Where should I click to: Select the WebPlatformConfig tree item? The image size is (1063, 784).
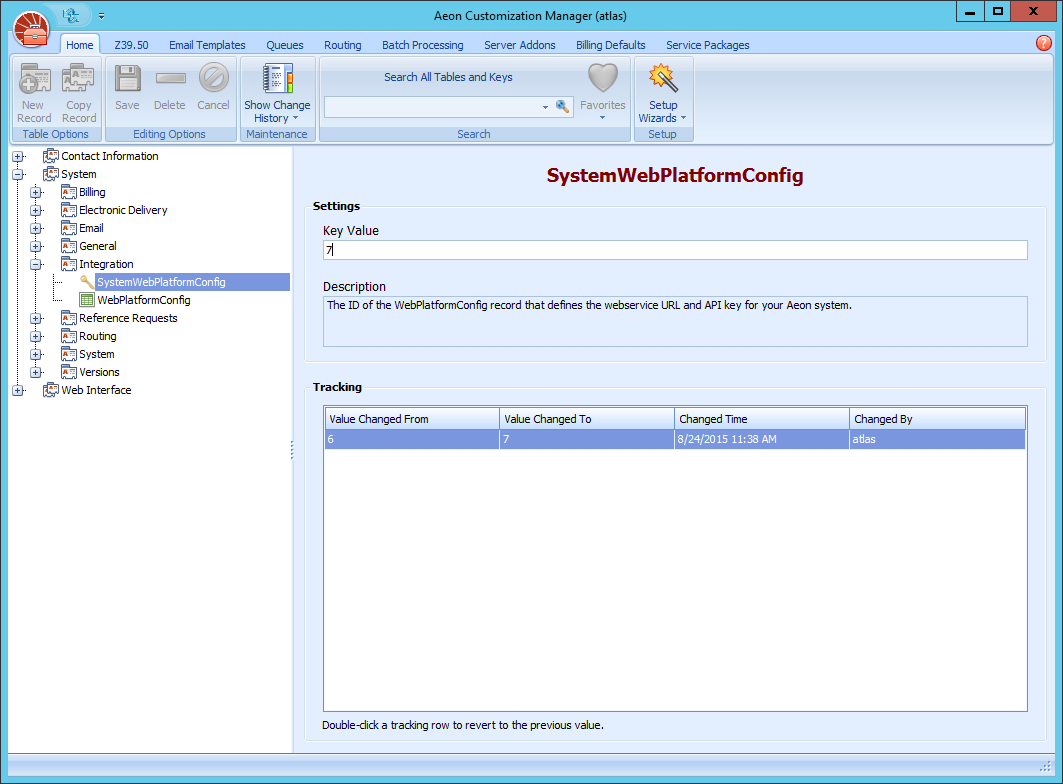tap(144, 300)
